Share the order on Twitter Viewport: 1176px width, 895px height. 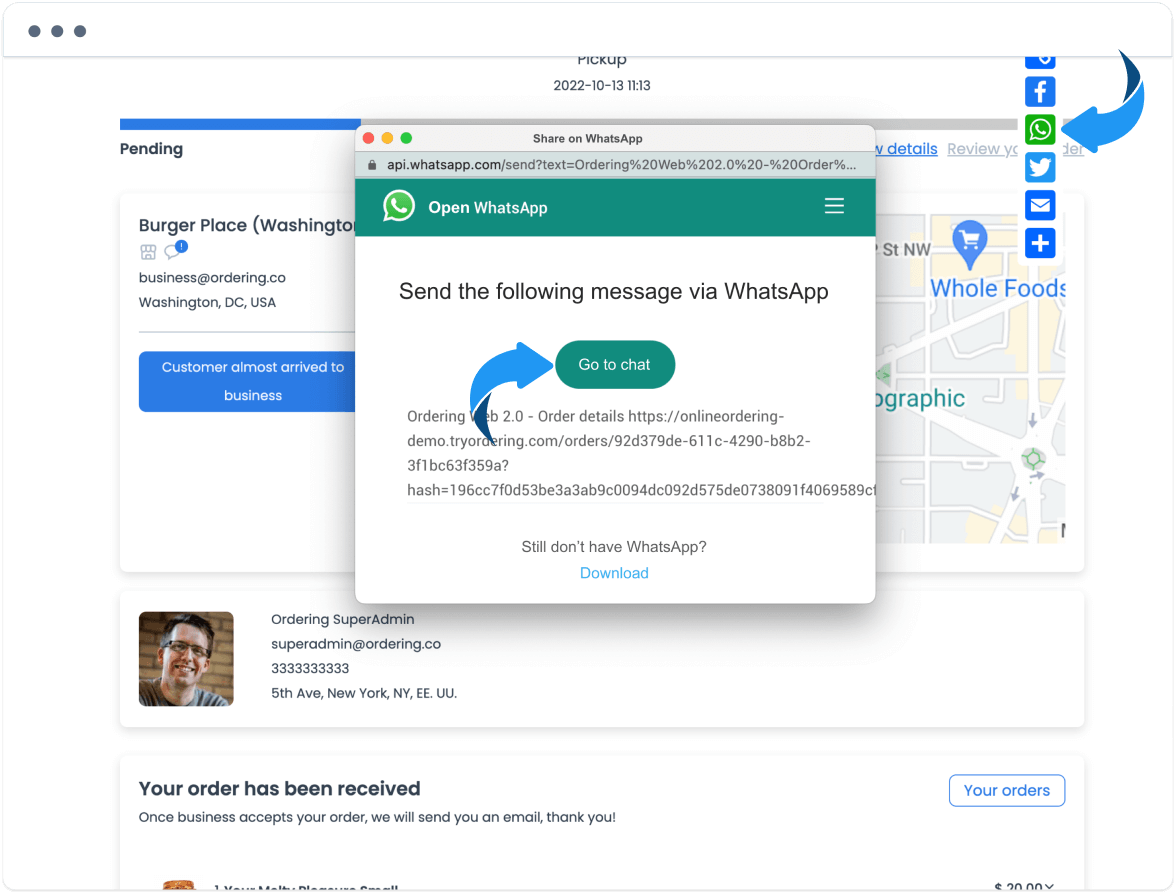[x=1040, y=167]
